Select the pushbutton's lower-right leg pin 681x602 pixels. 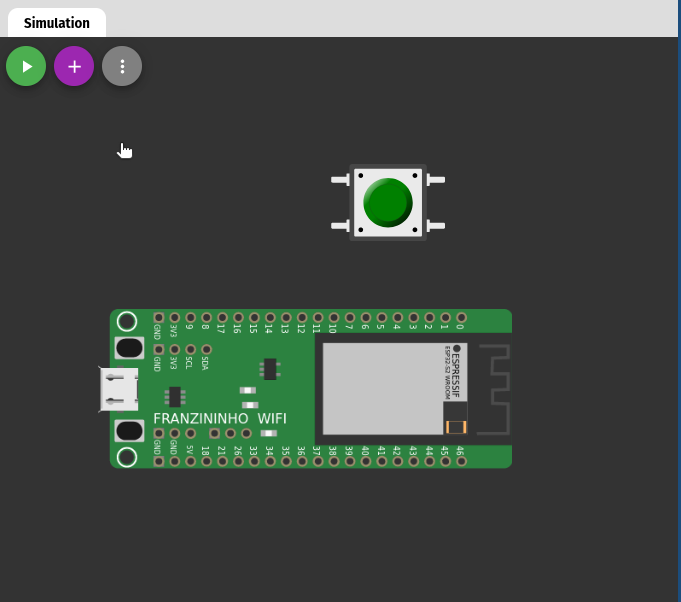click(x=436, y=225)
